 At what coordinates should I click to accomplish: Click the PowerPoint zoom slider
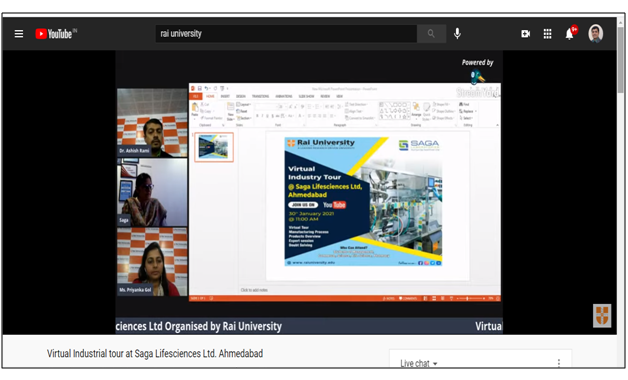[x=470, y=298]
